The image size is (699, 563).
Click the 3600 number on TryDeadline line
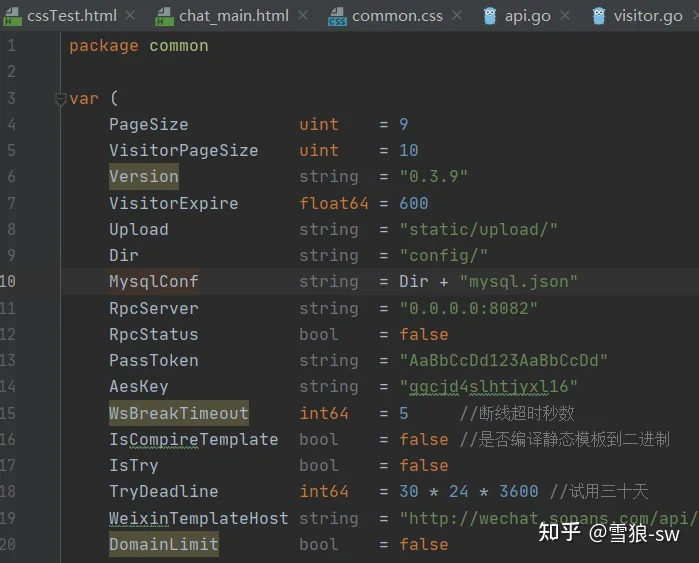pos(518,491)
